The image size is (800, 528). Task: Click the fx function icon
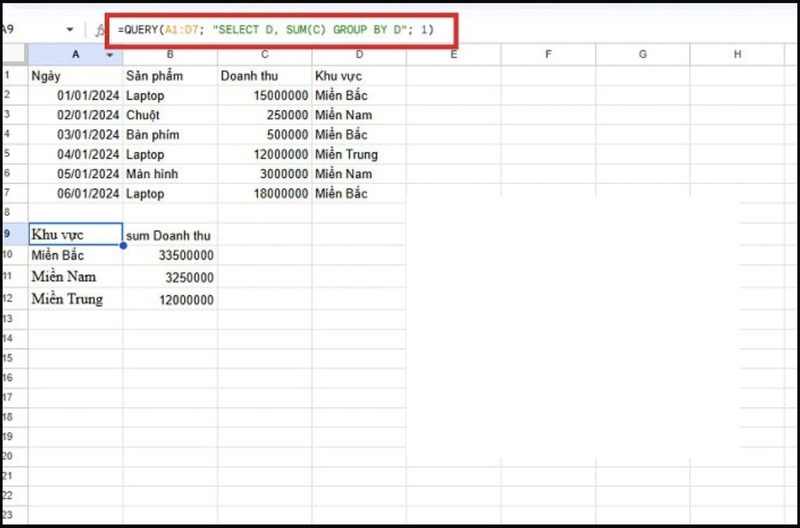click(x=99, y=30)
